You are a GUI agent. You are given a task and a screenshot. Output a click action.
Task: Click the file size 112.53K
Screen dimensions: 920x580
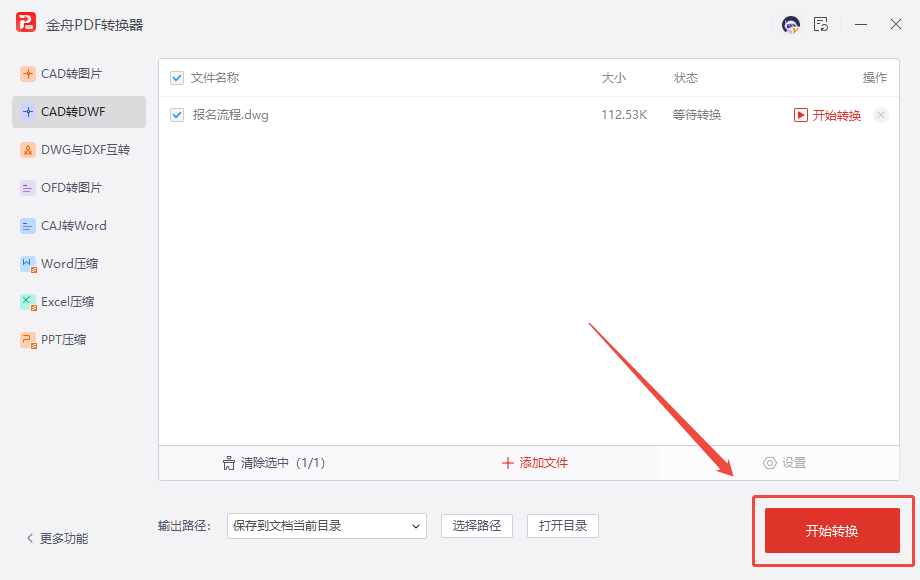(624, 115)
